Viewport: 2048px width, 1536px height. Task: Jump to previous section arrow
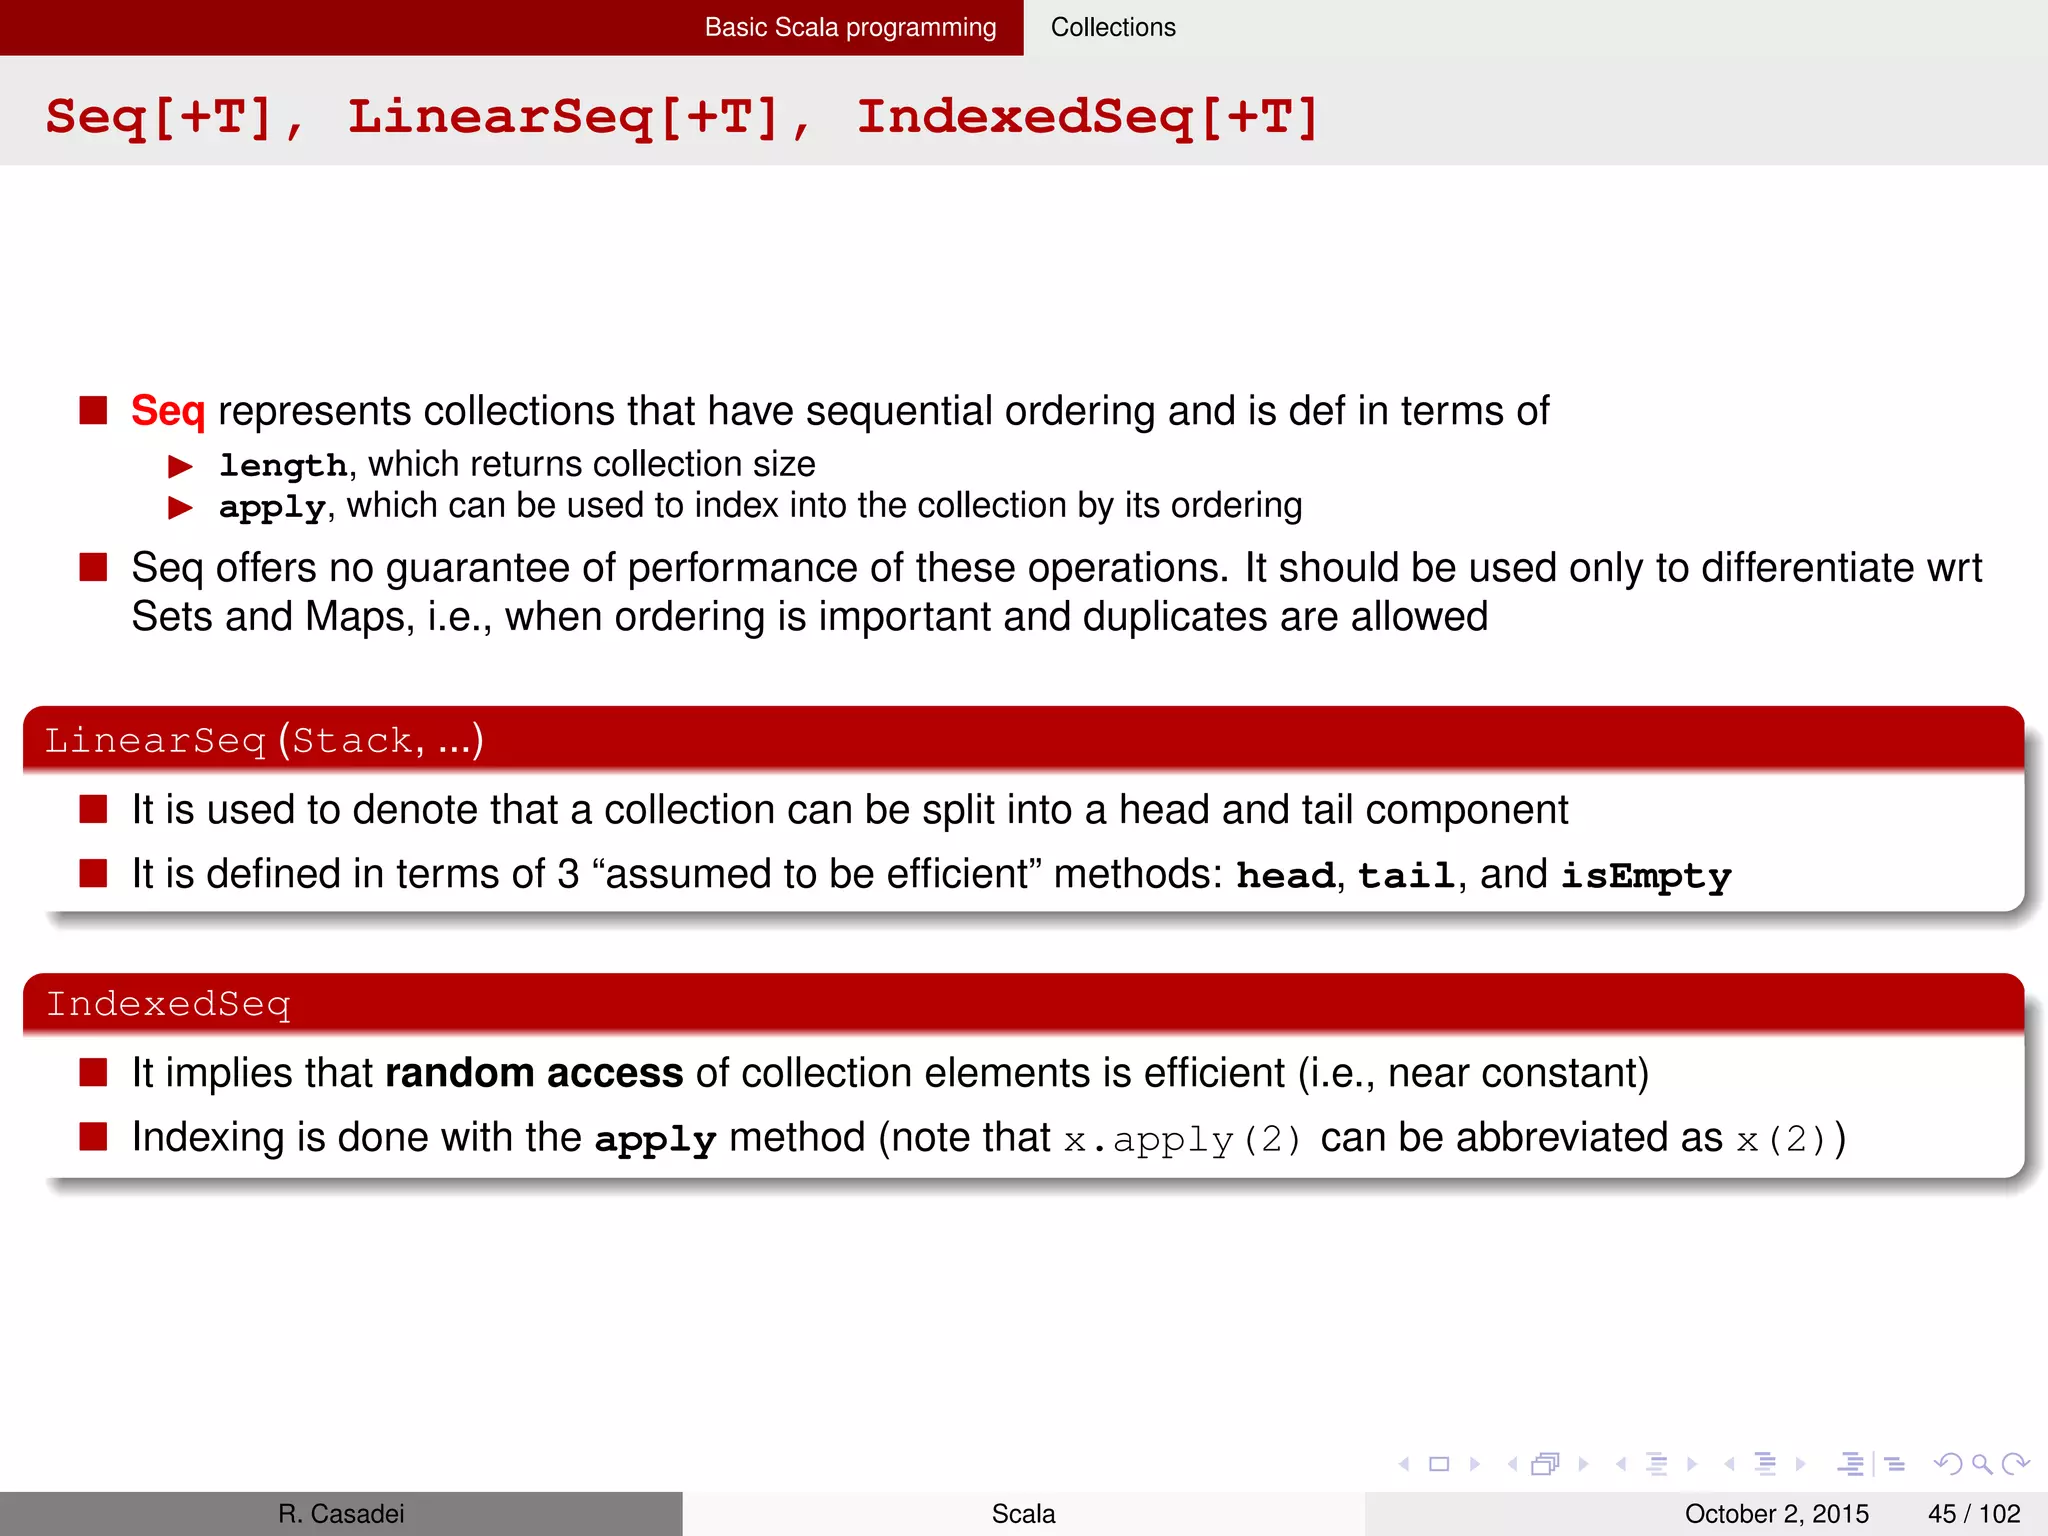click(x=1730, y=1464)
